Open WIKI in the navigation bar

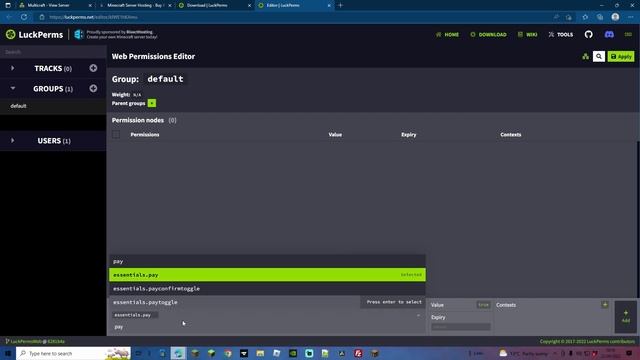(x=527, y=35)
